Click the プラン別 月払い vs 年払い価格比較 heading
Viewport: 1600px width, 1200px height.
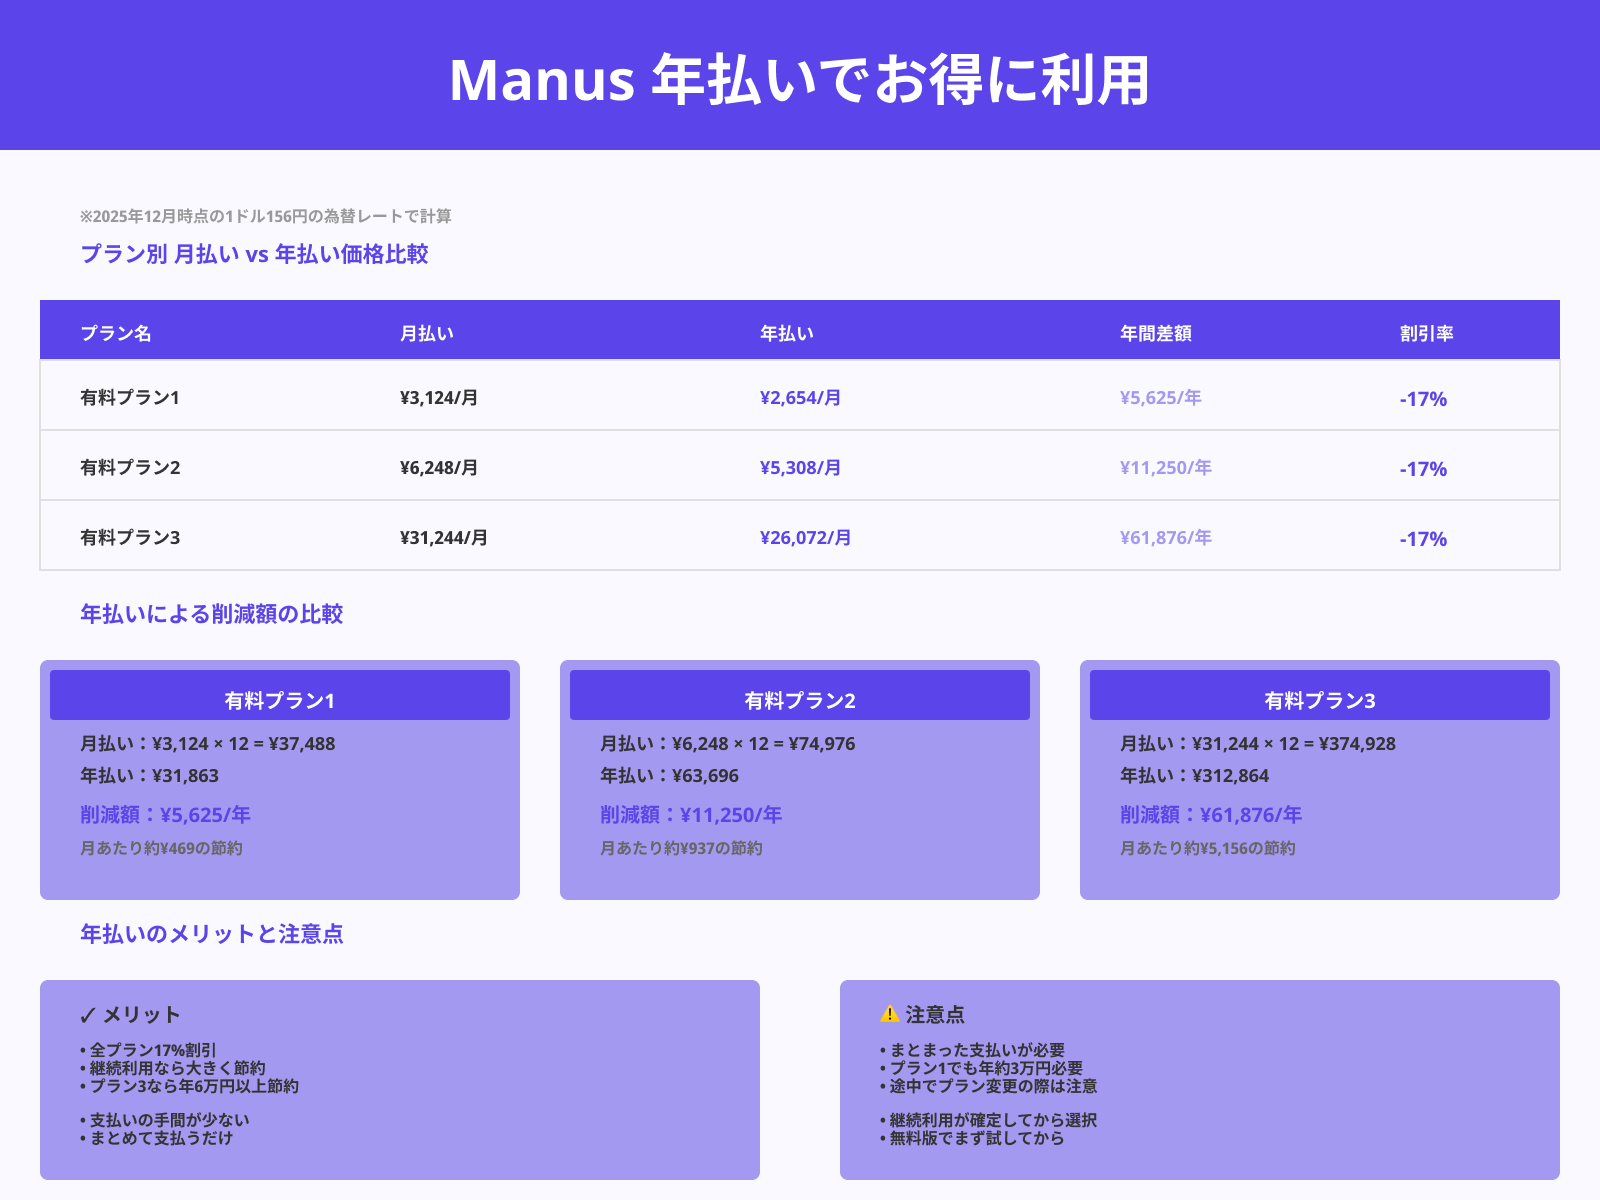[255, 255]
